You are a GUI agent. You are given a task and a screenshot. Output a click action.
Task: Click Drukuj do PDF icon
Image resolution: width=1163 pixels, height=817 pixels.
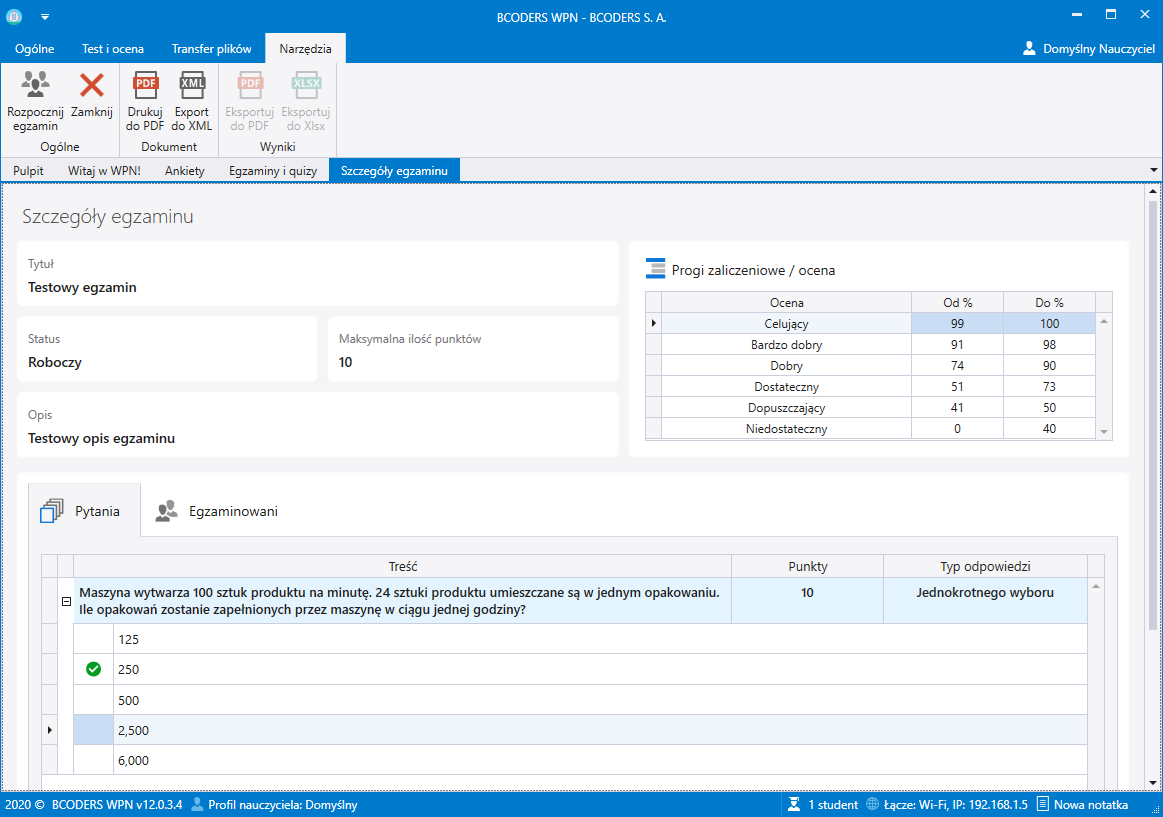[145, 85]
